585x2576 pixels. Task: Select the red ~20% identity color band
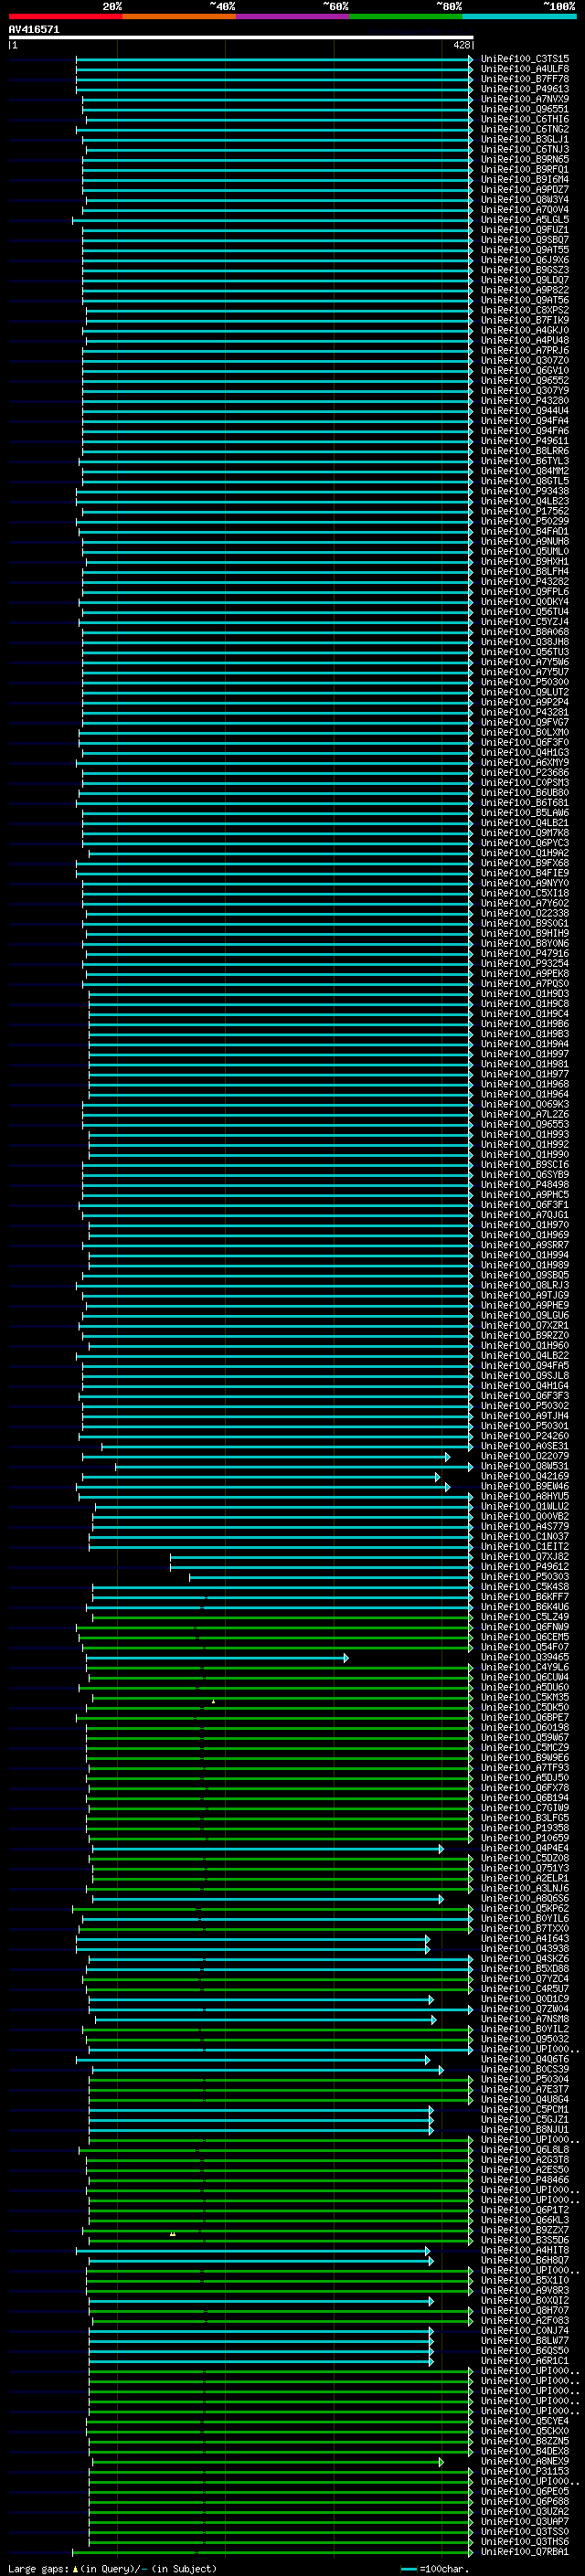[65, 16]
